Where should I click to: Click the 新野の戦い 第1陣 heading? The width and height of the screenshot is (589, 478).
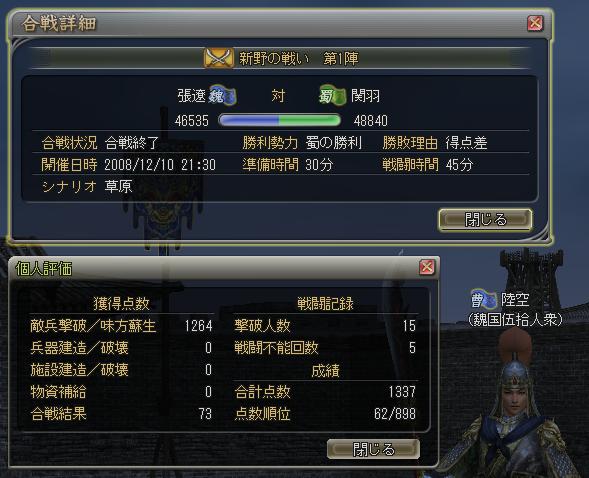(299, 58)
